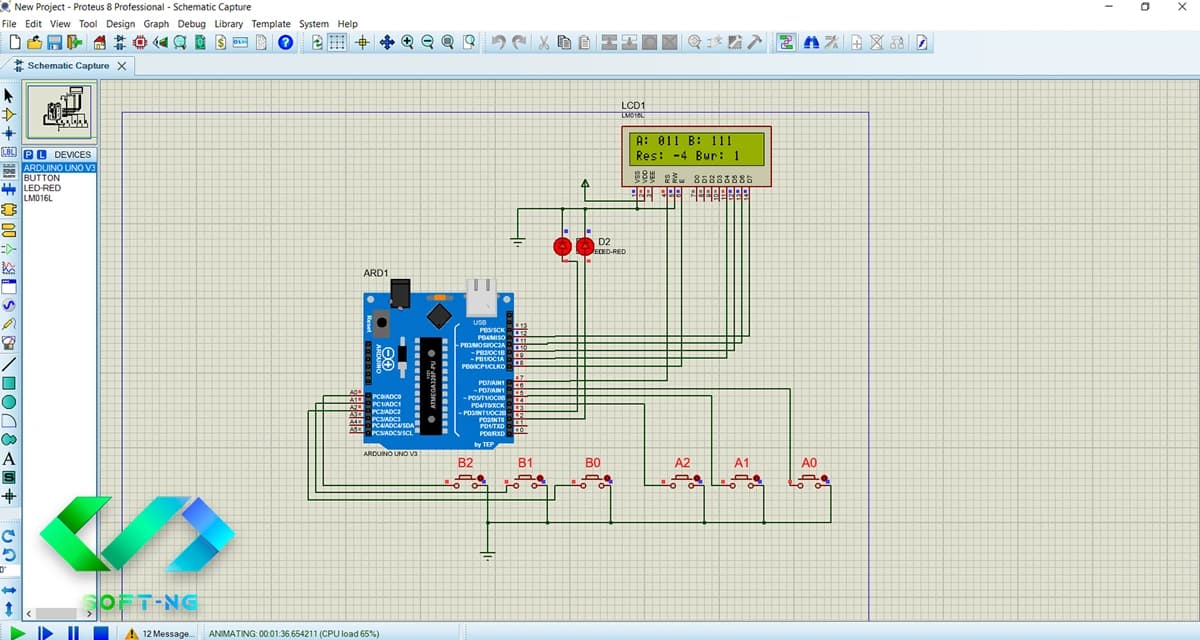This screenshot has height=640, width=1200.
Task: Toggle the grid display button
Action: pos(338,42)
